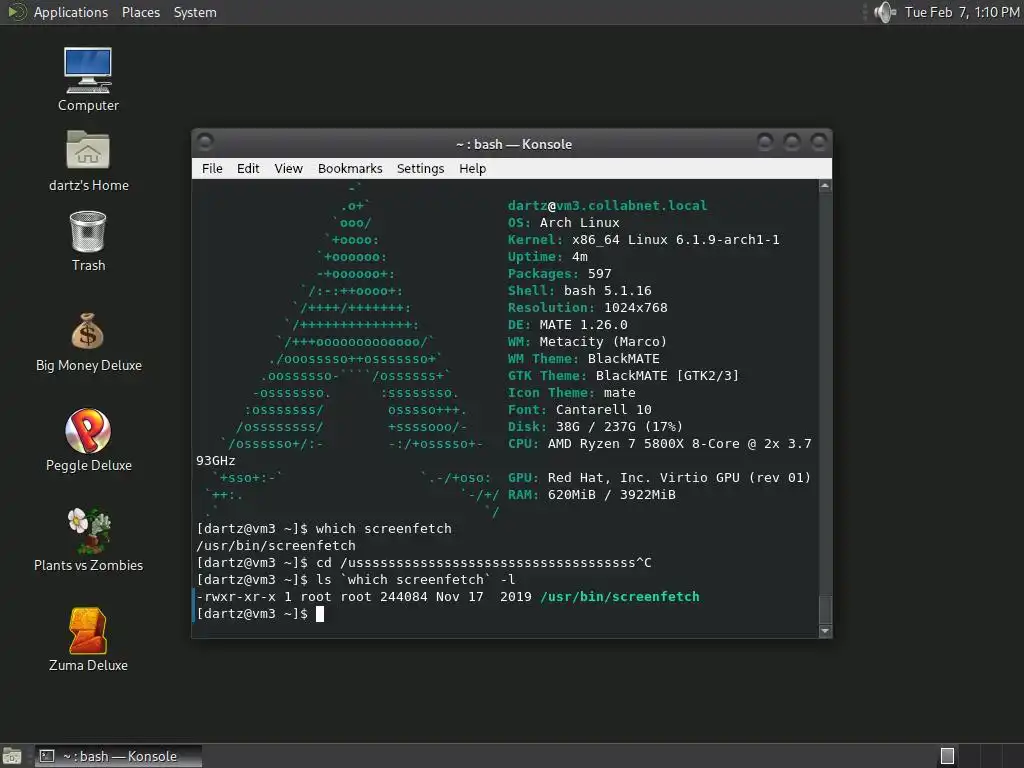Viewport: 1024px width, 768px height.
Task: Click Konsole scrollbar up arrow
Action: [825, 186]
